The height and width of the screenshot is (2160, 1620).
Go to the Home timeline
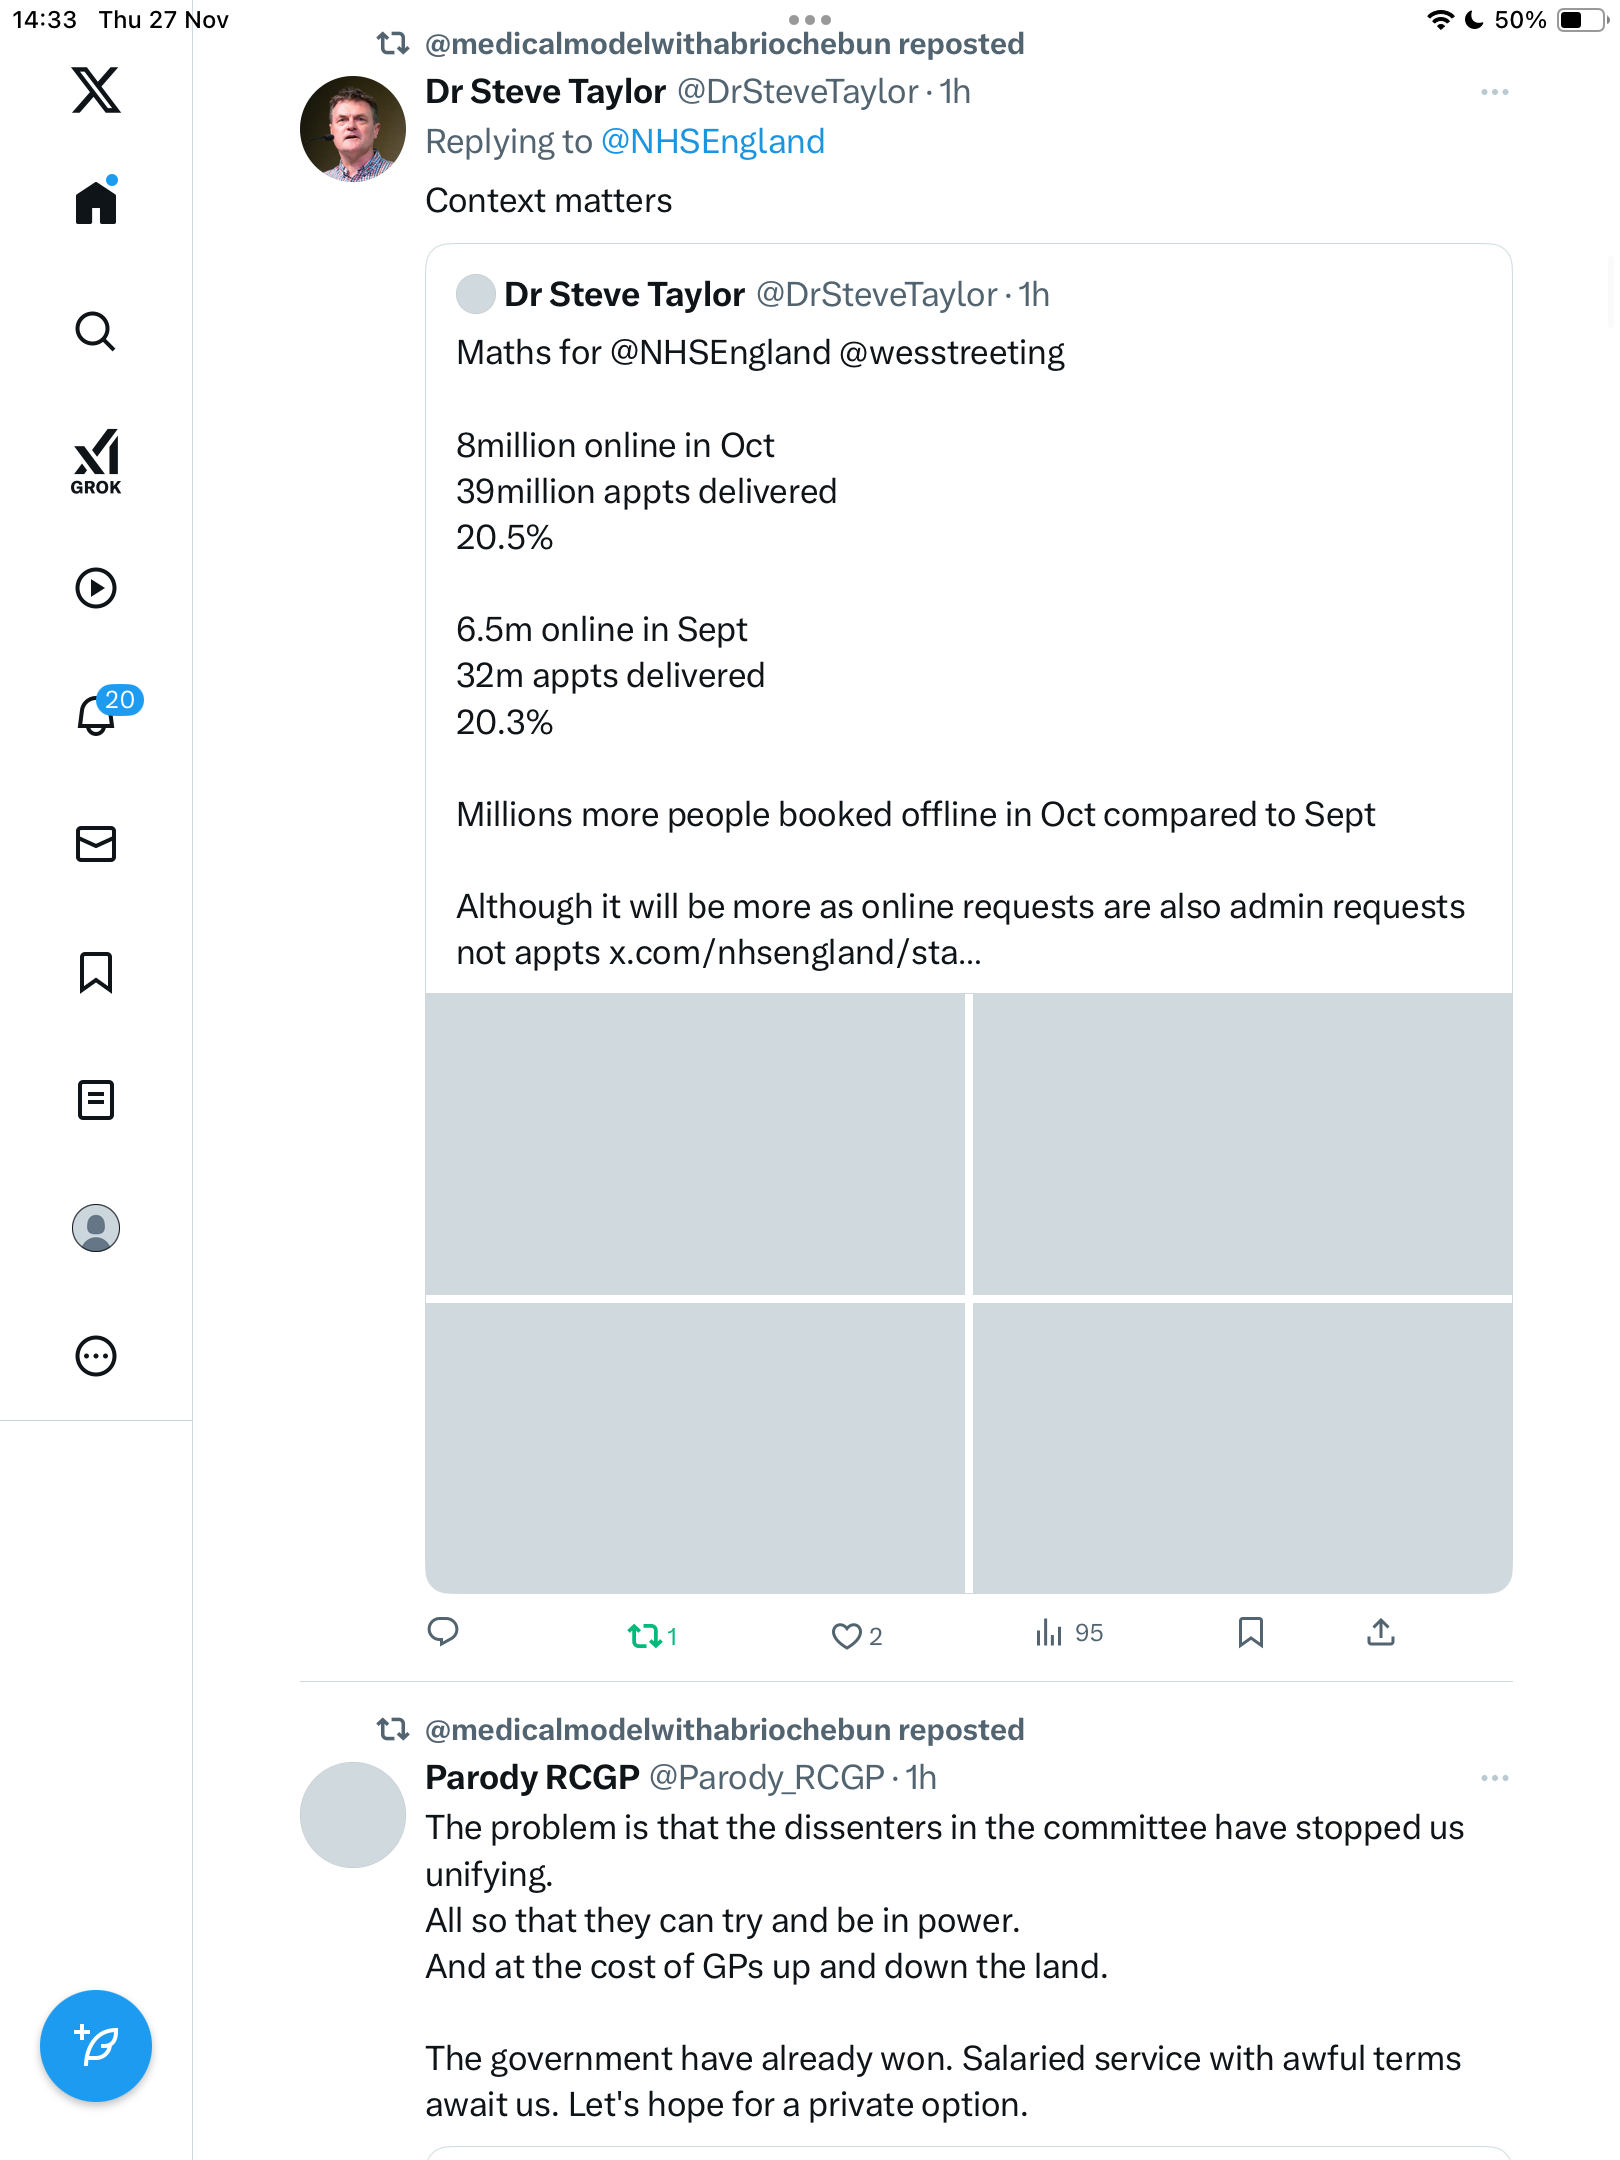(x=96, y=203)
